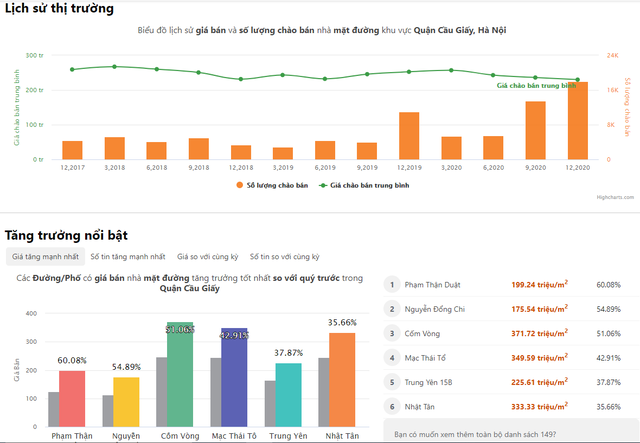Switch to 'Giá so với cùng kỳ' tab
640x443 pixels.
tap(207, 256)
